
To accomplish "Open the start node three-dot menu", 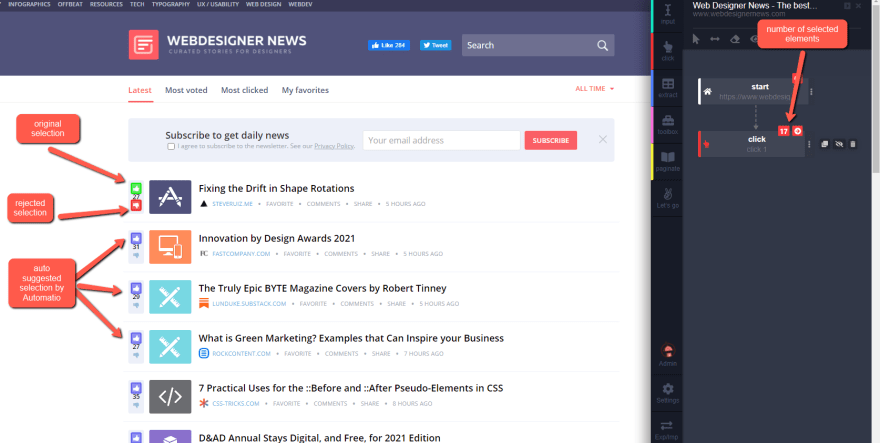I will [x=812, y=92].
